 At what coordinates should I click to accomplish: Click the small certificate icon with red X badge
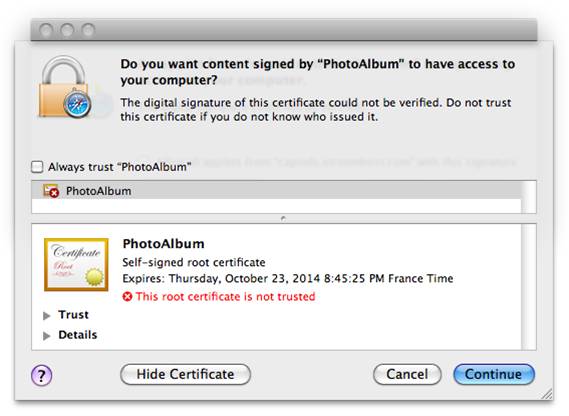tap(51, 191)
